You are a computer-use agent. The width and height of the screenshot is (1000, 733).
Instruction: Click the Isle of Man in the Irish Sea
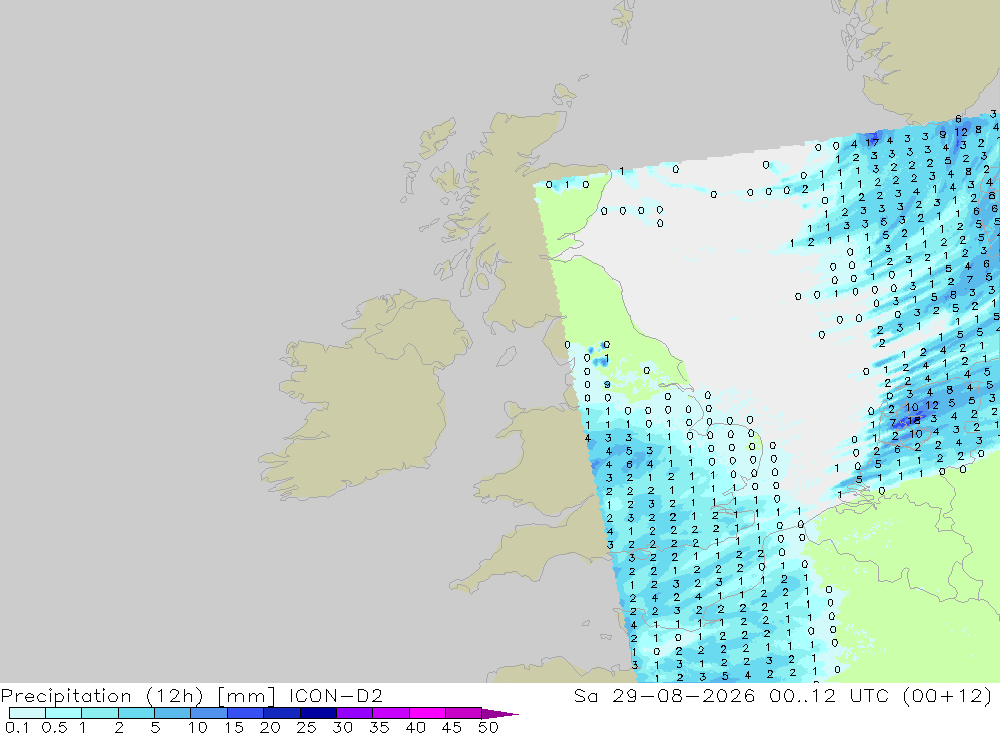click(x=506, y=355)
